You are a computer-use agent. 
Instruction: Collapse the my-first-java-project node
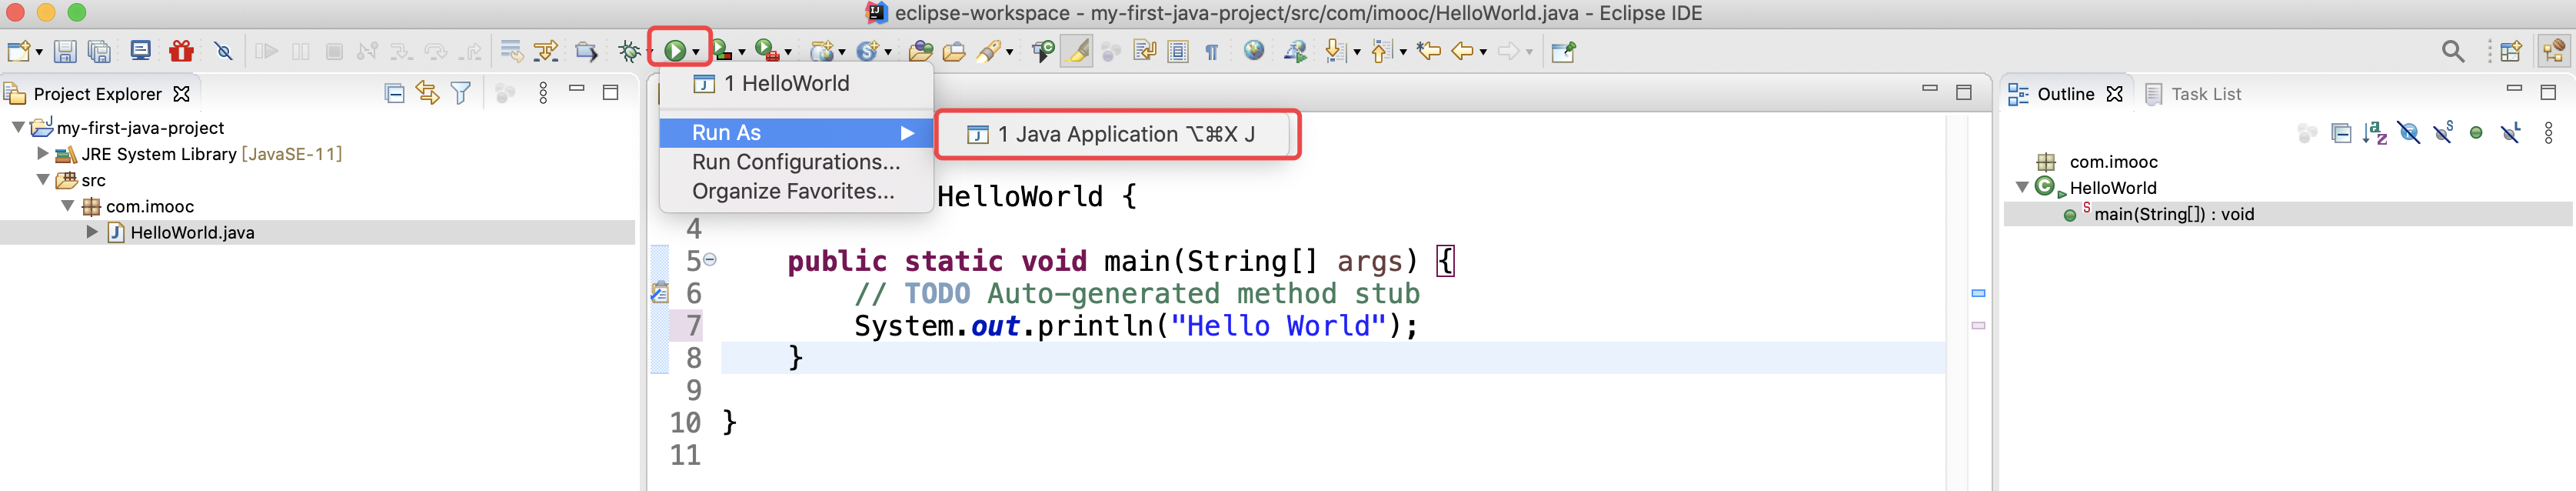(x=18, y=127)
